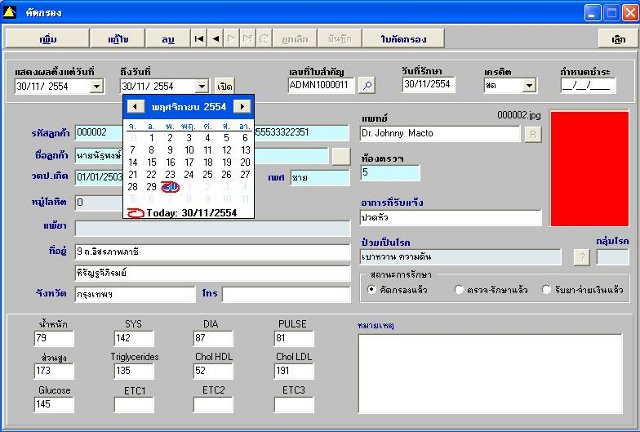Click magnifier search icon beside ADMN1000011
640x432 pixels.
367,85
